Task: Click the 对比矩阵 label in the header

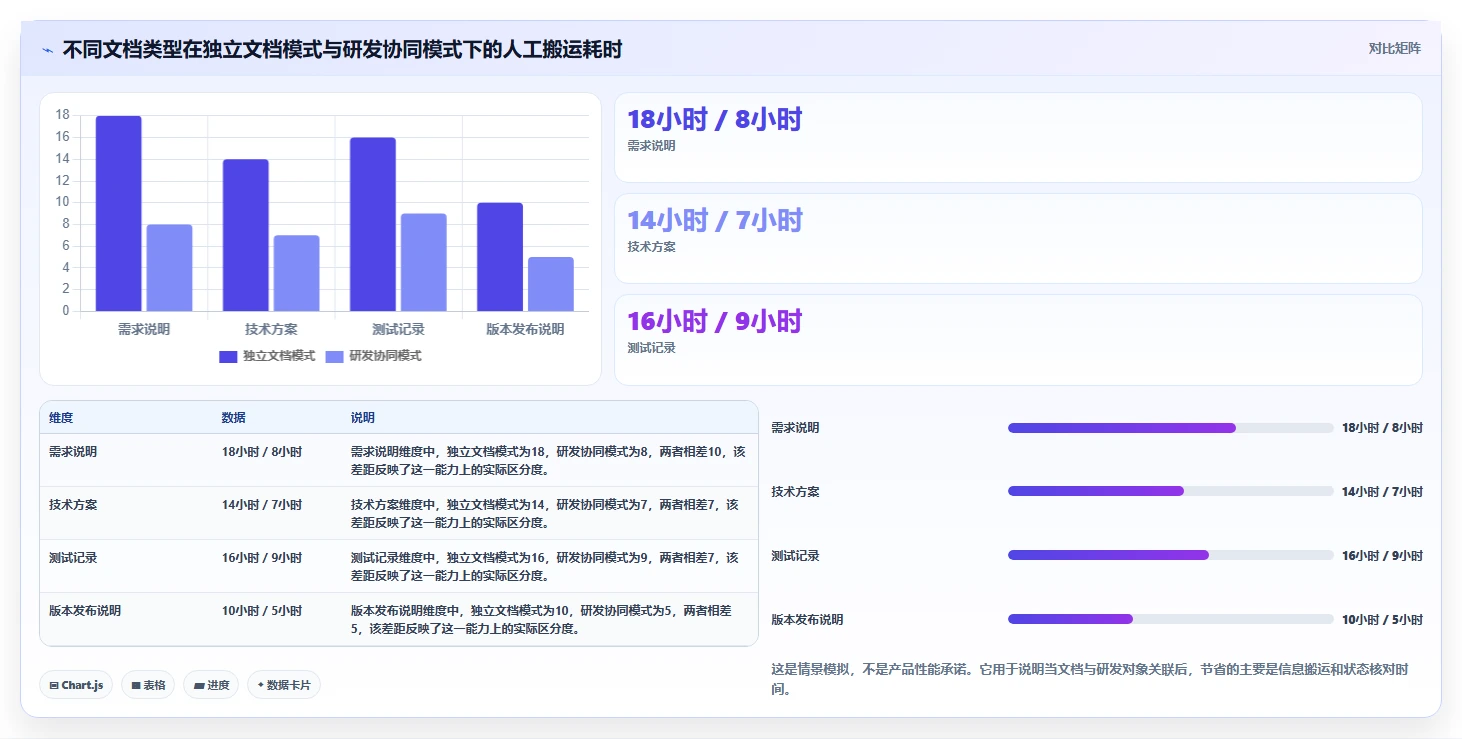Action: click(1395, 49)
